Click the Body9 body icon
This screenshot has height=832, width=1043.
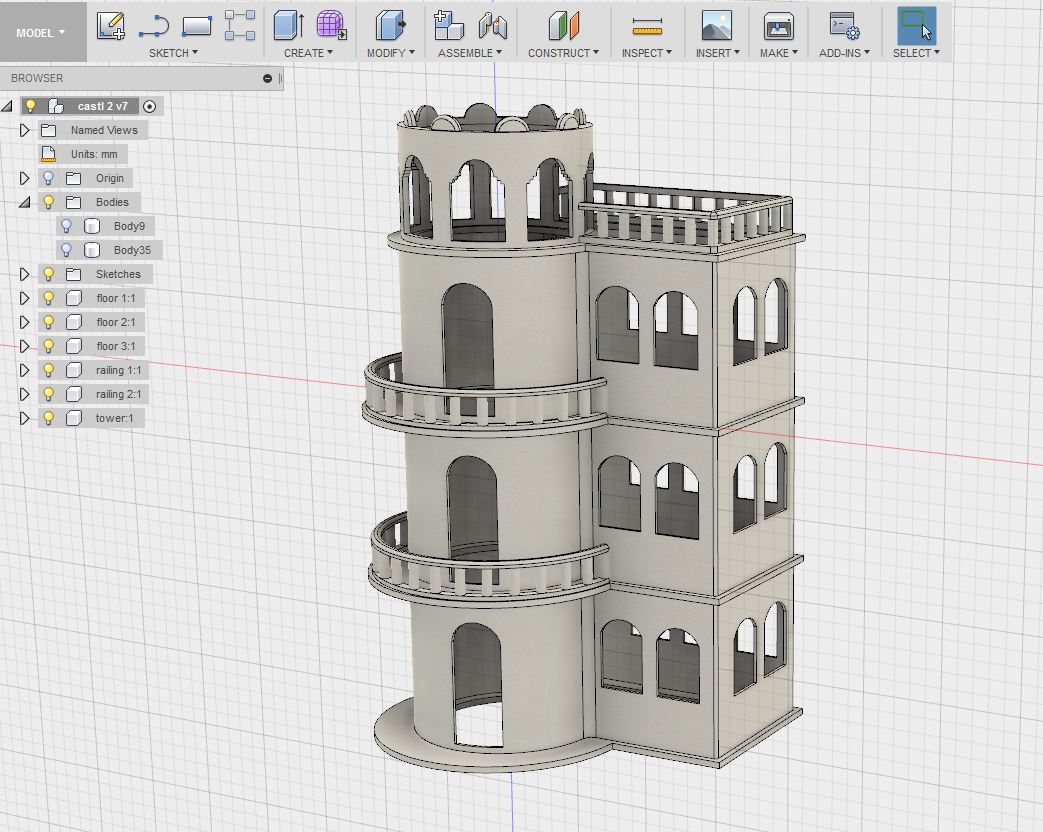click(x=92, y=226)
